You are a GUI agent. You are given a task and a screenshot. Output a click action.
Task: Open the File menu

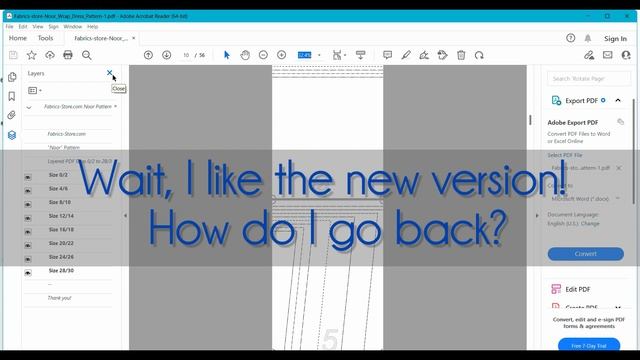9,27
